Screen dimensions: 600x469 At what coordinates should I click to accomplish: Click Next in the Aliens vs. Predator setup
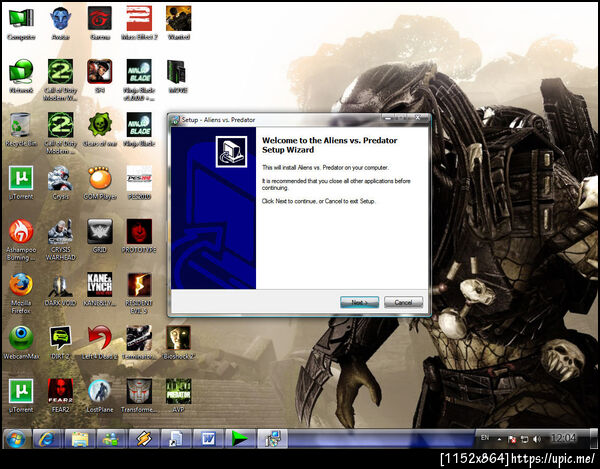point(359,302)
